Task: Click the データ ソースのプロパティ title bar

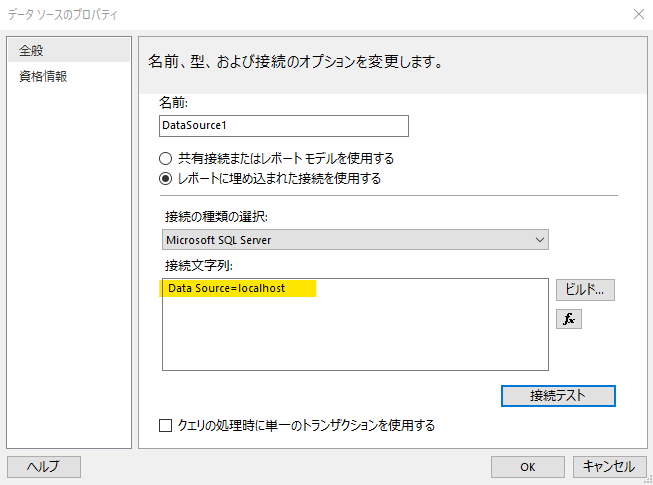Action: click(300, 15)
